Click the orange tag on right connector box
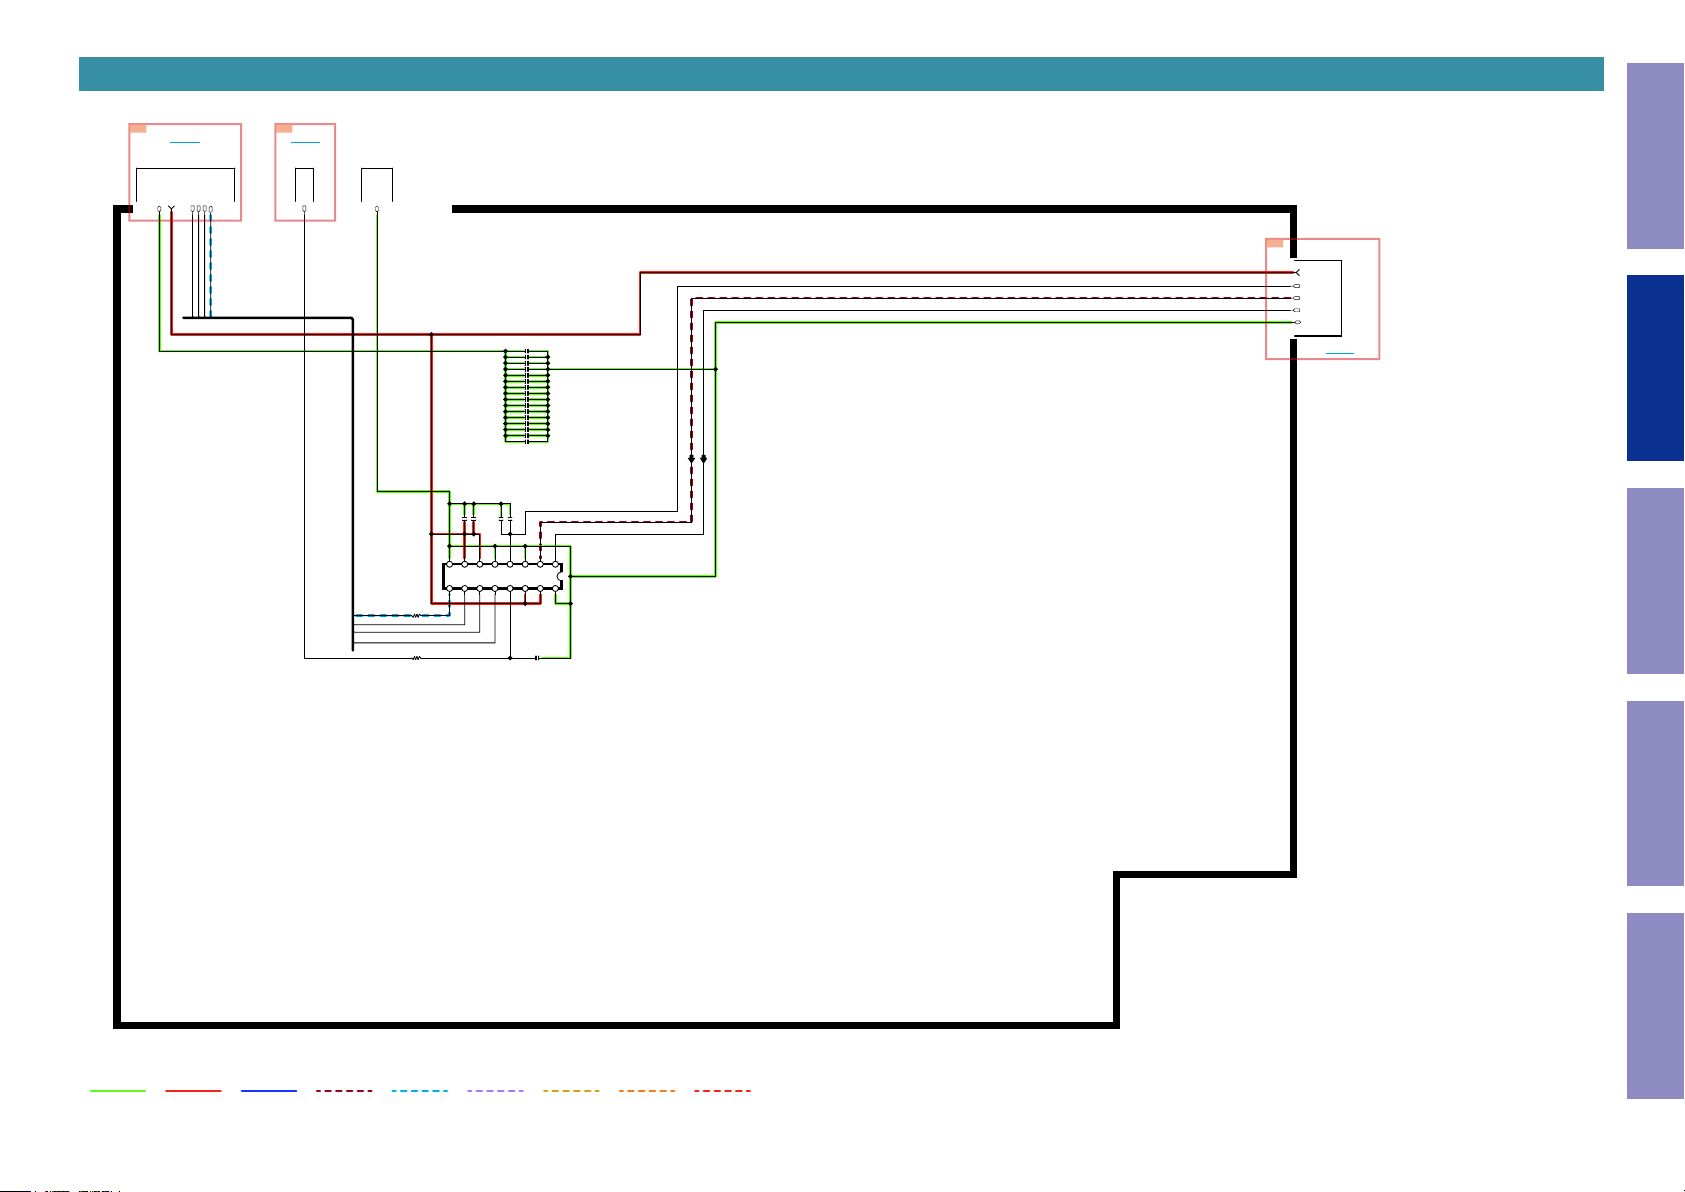The height and width of the screenshot is (1192, 1685). pyautogui.click(x=1275, y=243)
